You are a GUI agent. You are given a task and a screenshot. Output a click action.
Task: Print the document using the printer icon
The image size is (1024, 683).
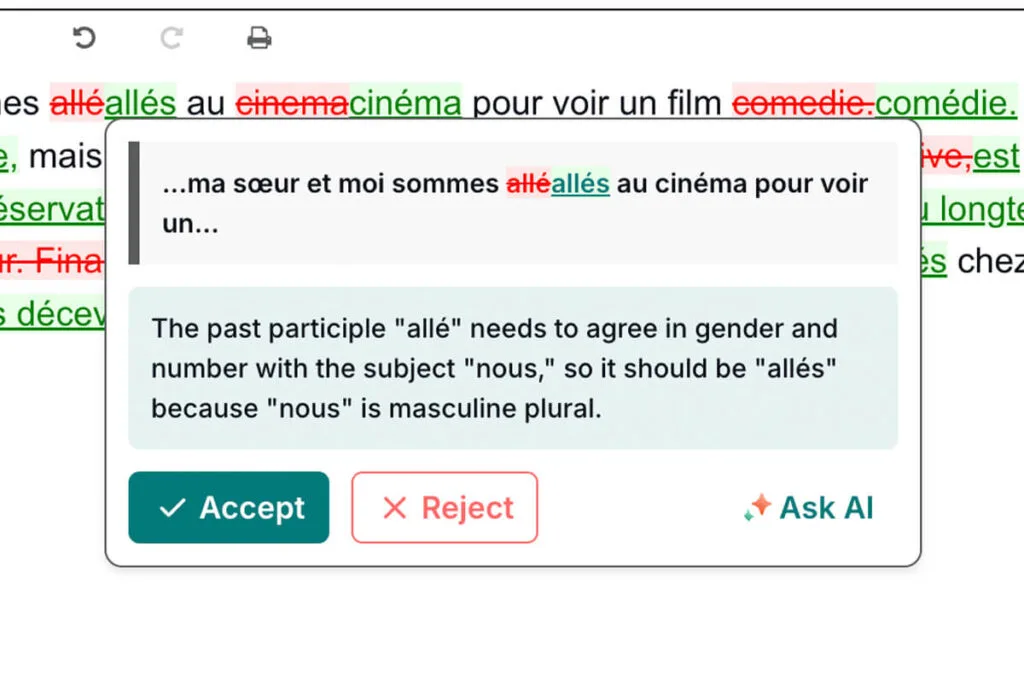pyautogui.click(x=259, y=38)
